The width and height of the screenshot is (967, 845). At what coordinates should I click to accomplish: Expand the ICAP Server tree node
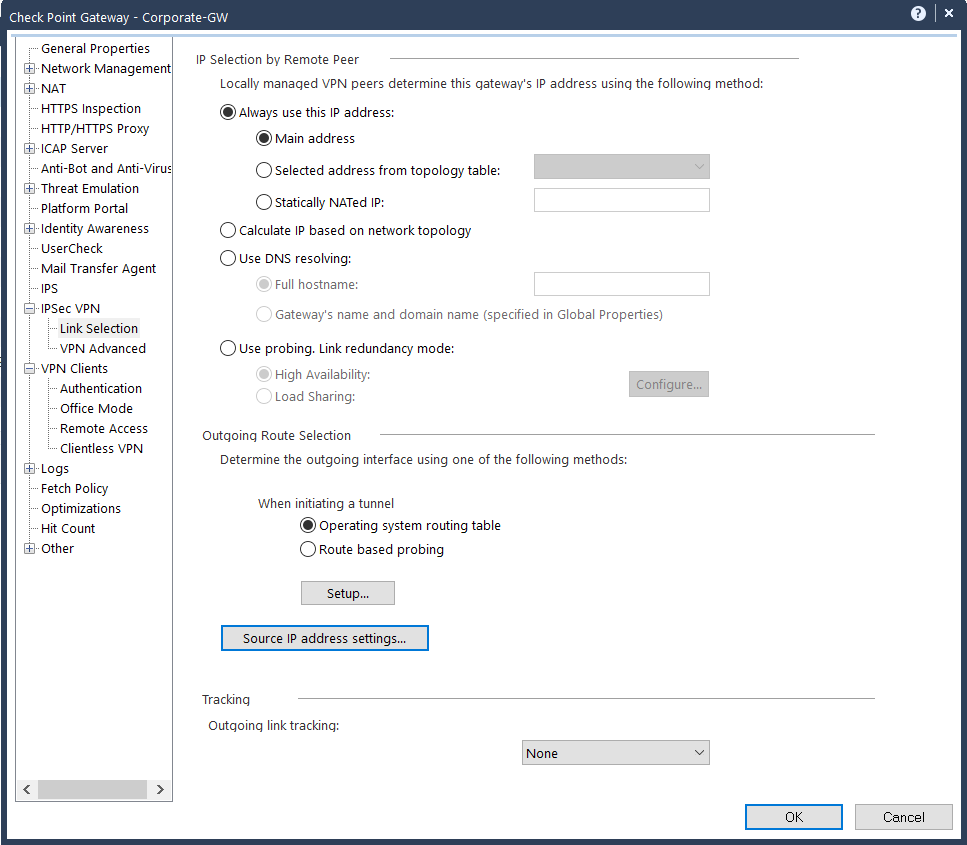(29, 149)
